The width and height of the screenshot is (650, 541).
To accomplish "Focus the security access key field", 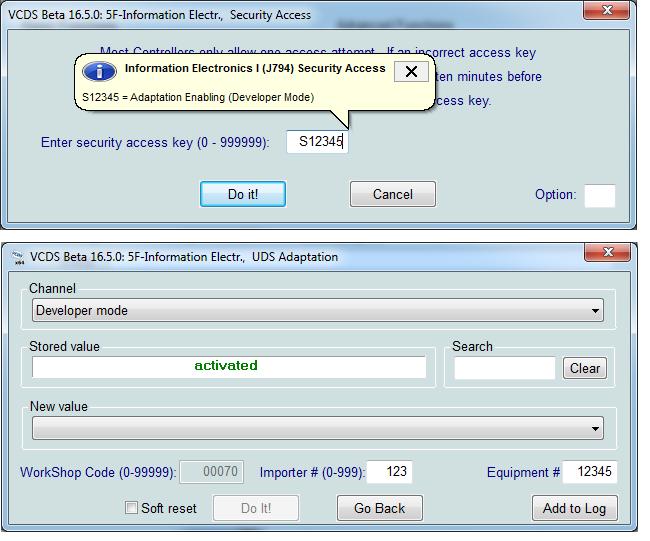I will click(317, 142).
